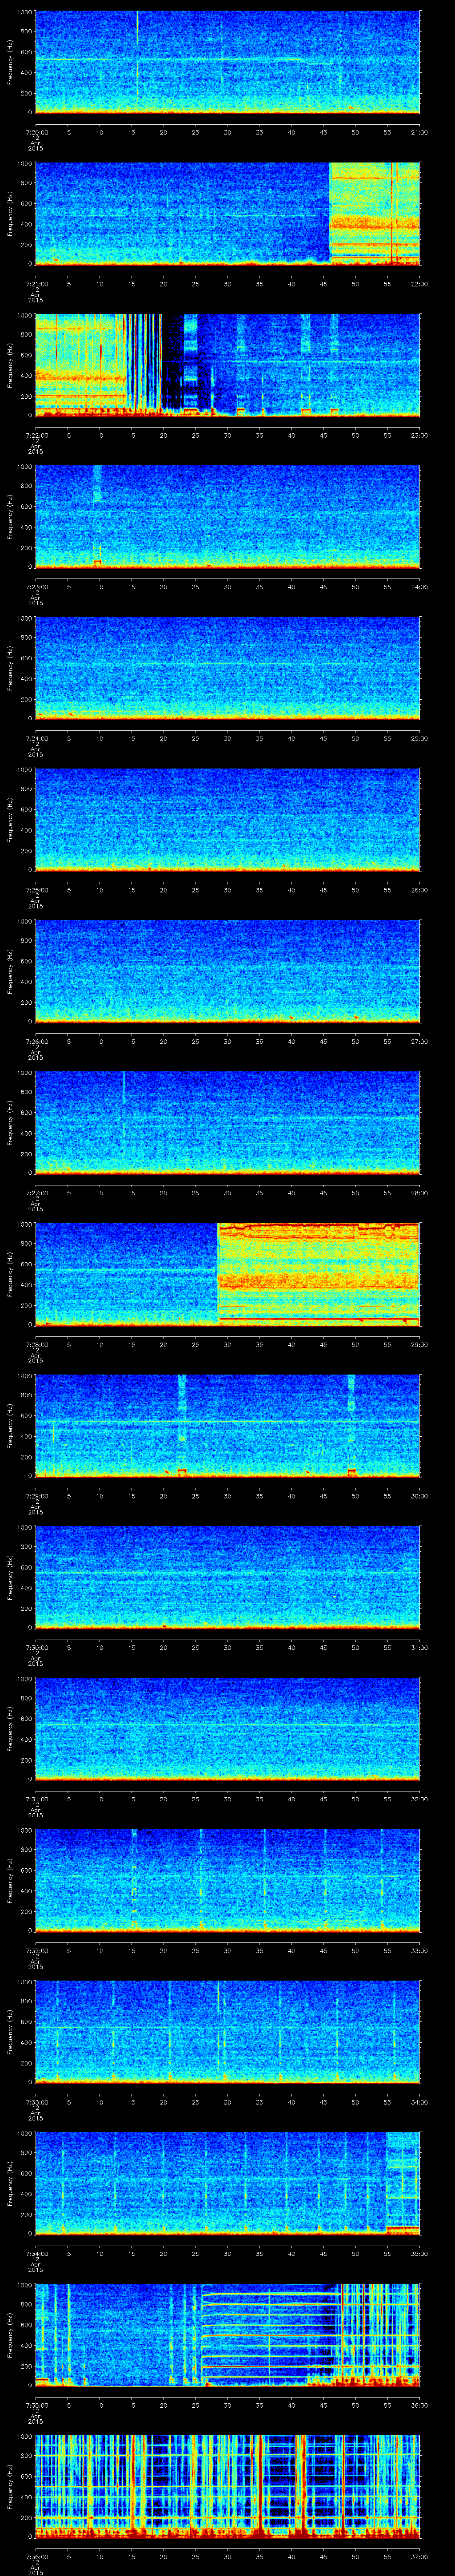This screenshot has width=455, height=2576.
Task: Click Frequency (Hz) axis label of 7:20:00 panel
Action: click(10, 62)
